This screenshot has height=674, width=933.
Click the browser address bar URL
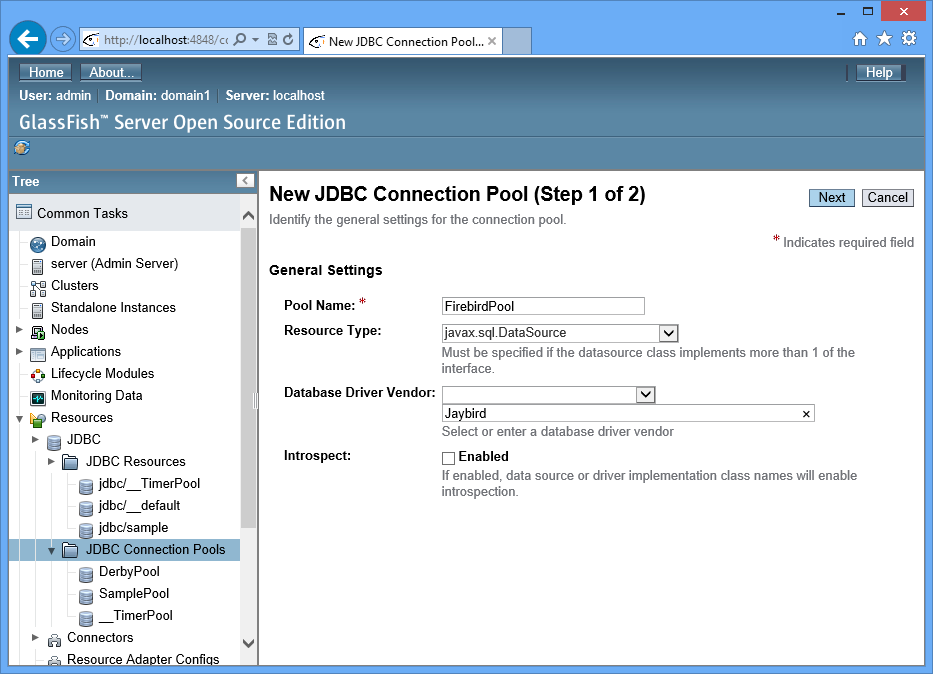point(165,40)
